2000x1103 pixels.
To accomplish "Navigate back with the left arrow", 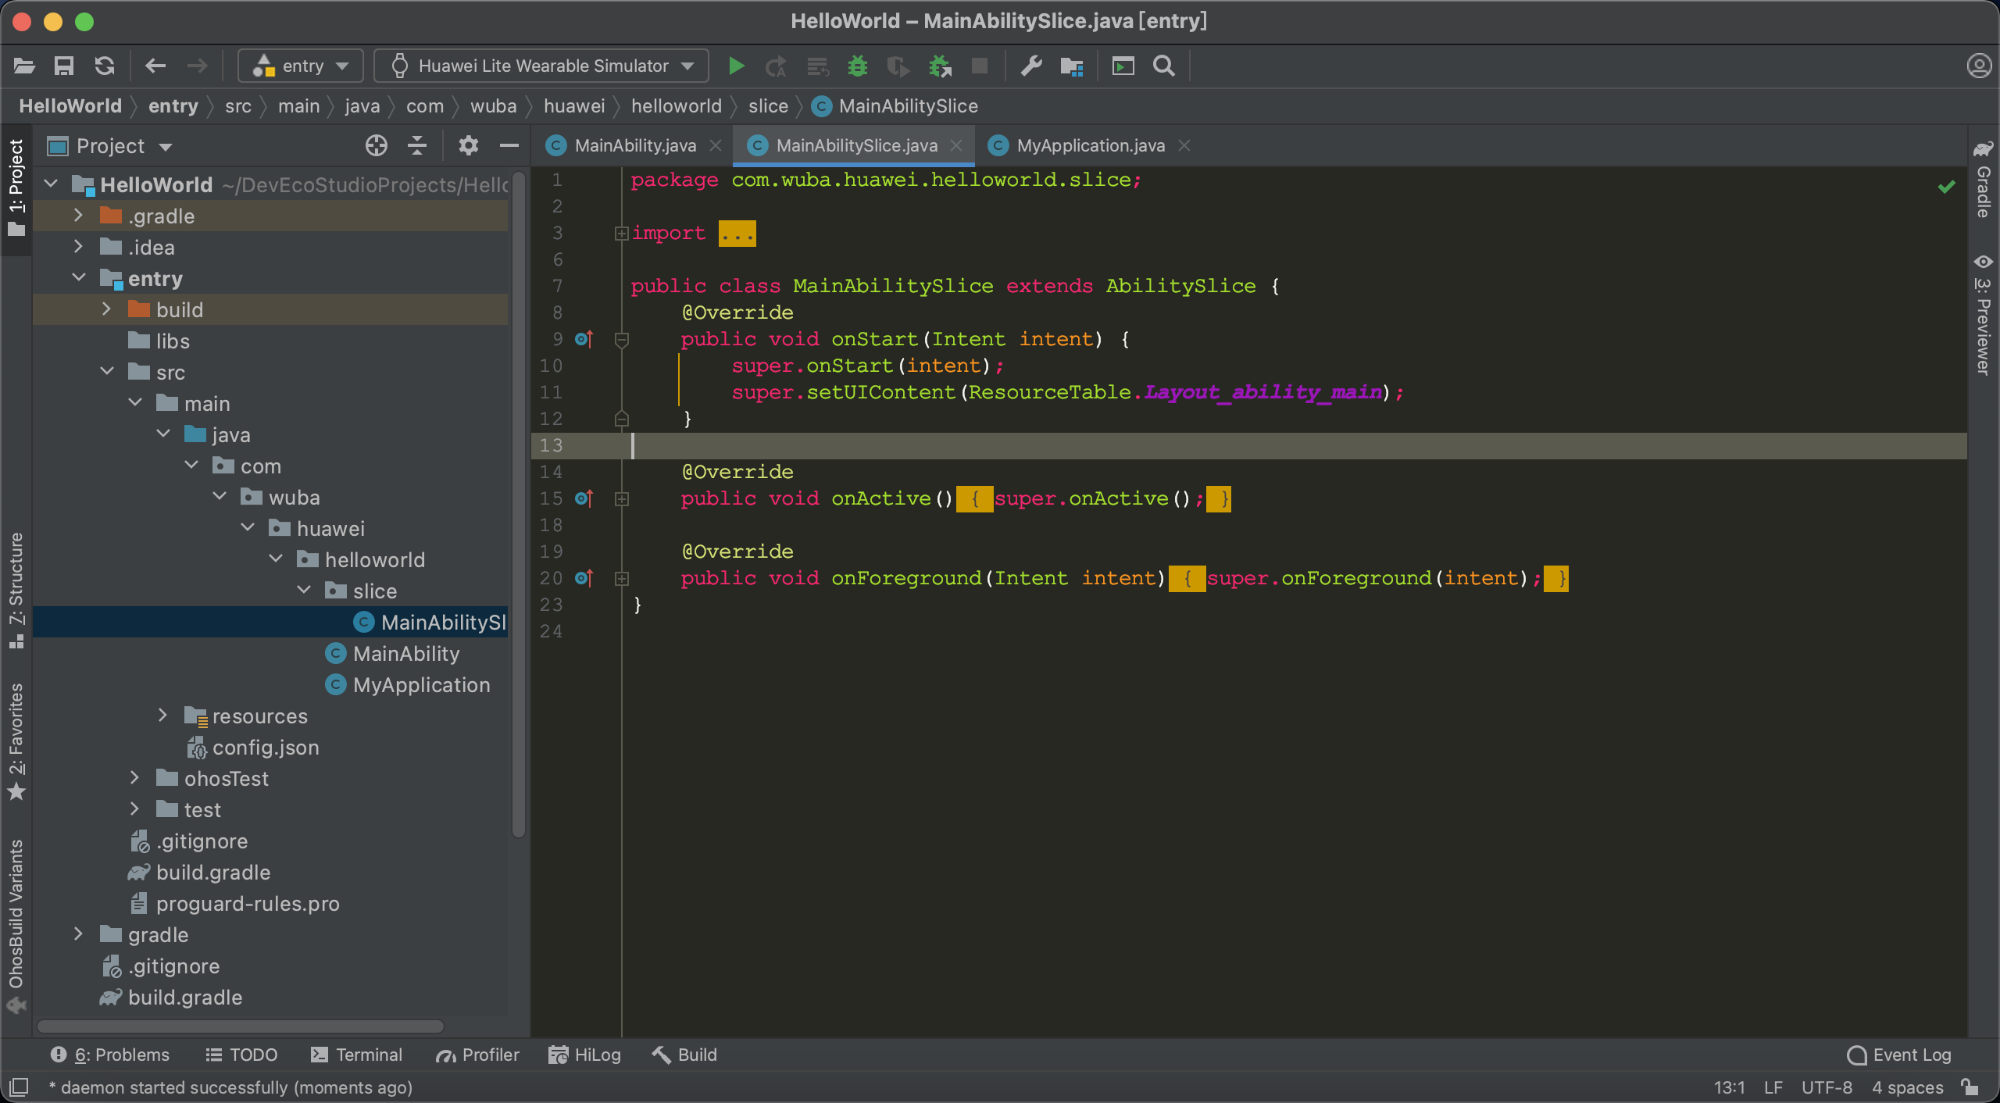I will click(x=155, y=66).
